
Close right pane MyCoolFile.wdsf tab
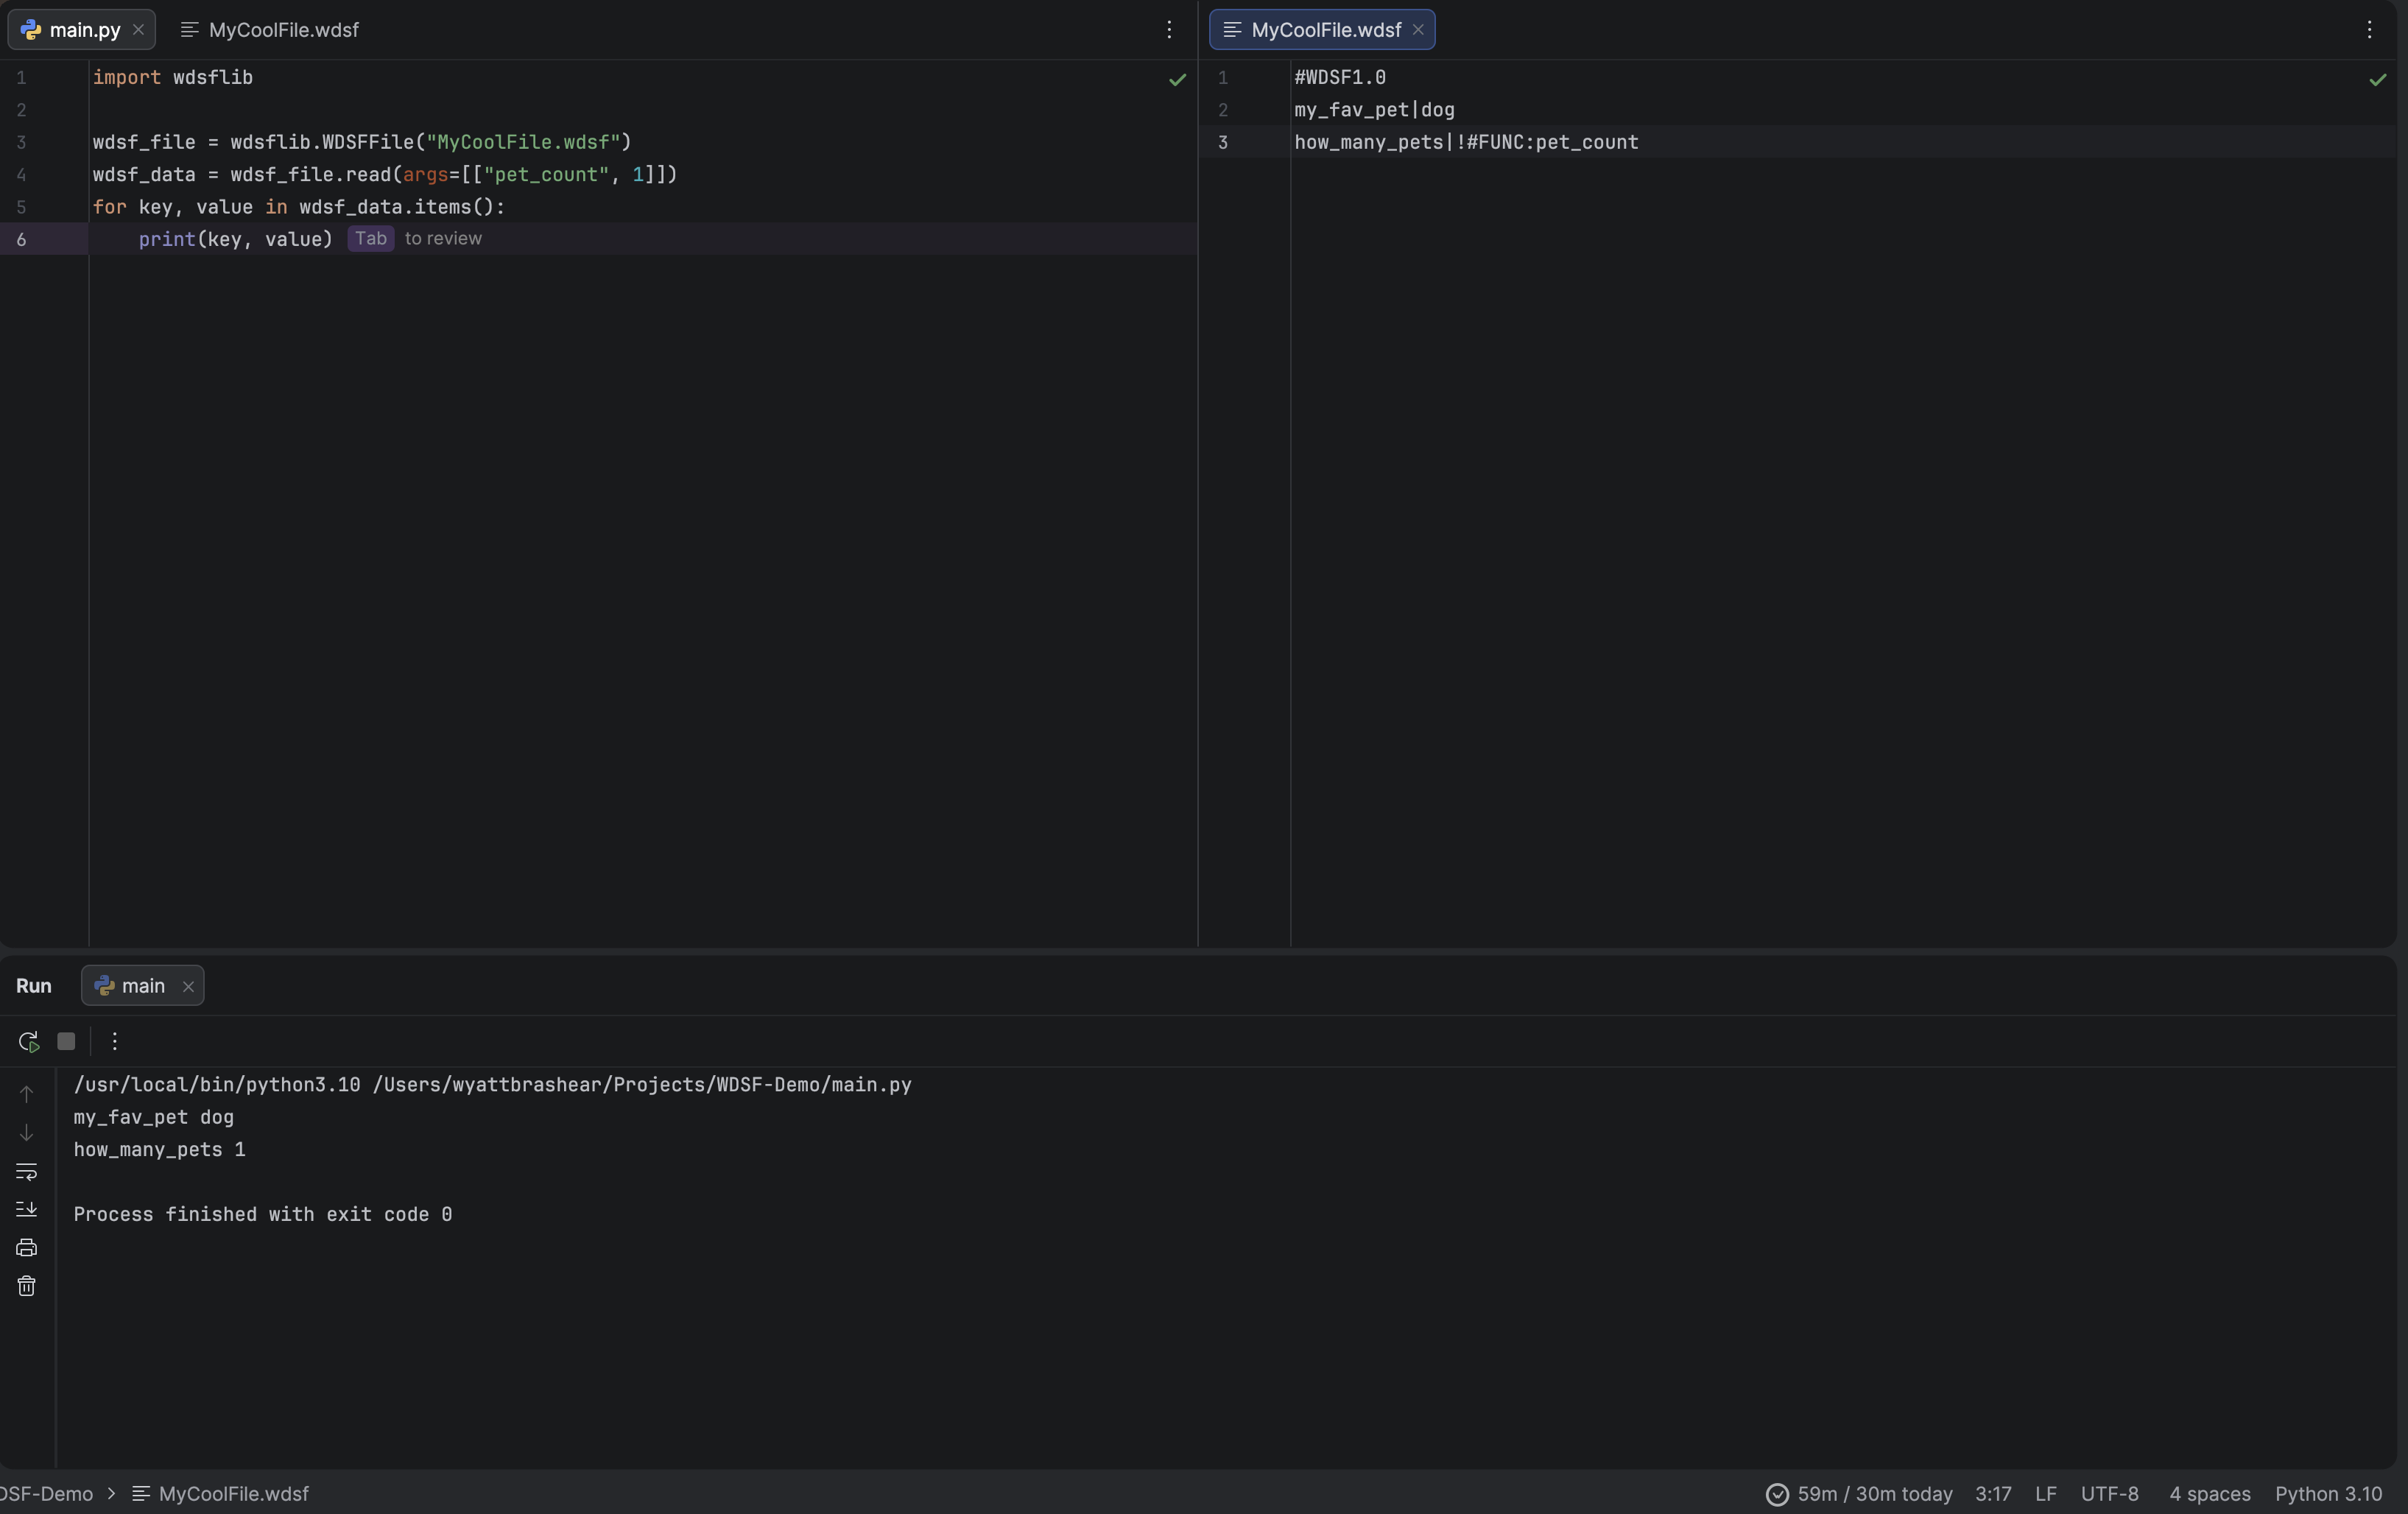(x=1418, y=30)
